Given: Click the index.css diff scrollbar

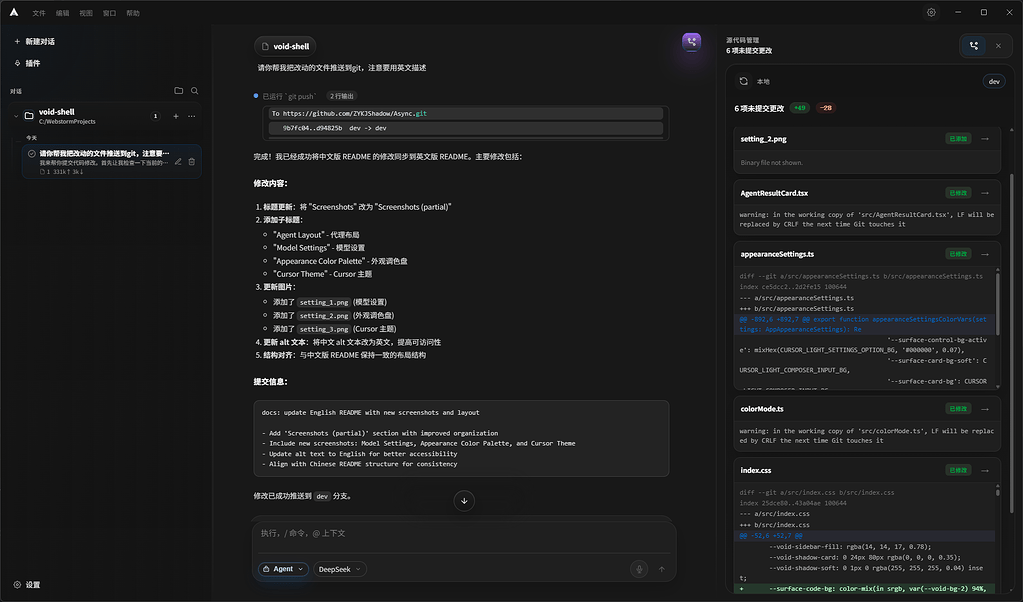Looking at the screenshot, I should click(998, 490).
